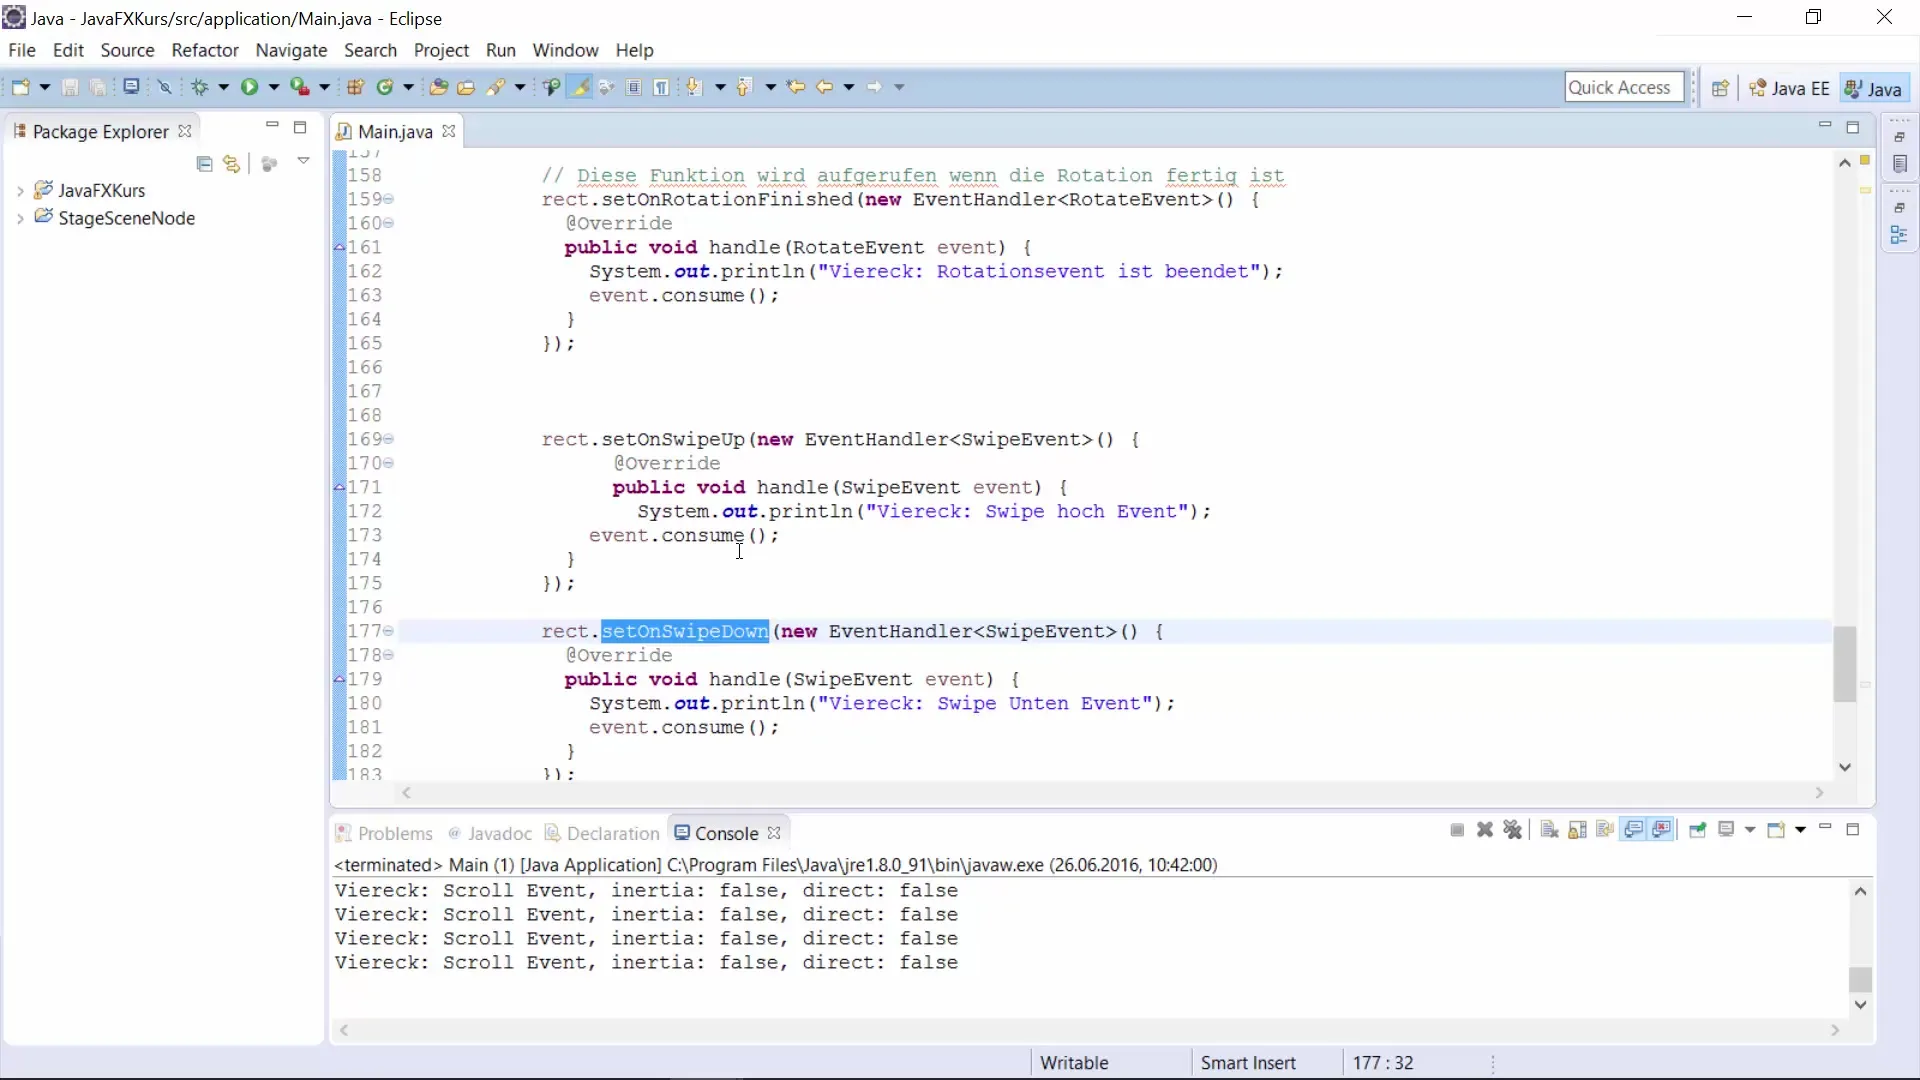Open Debug configurations dropdown arrow
Image resolution: width=1920 pixels, height=1080 pixels.
pyautogui.click(x=224, y=87)
